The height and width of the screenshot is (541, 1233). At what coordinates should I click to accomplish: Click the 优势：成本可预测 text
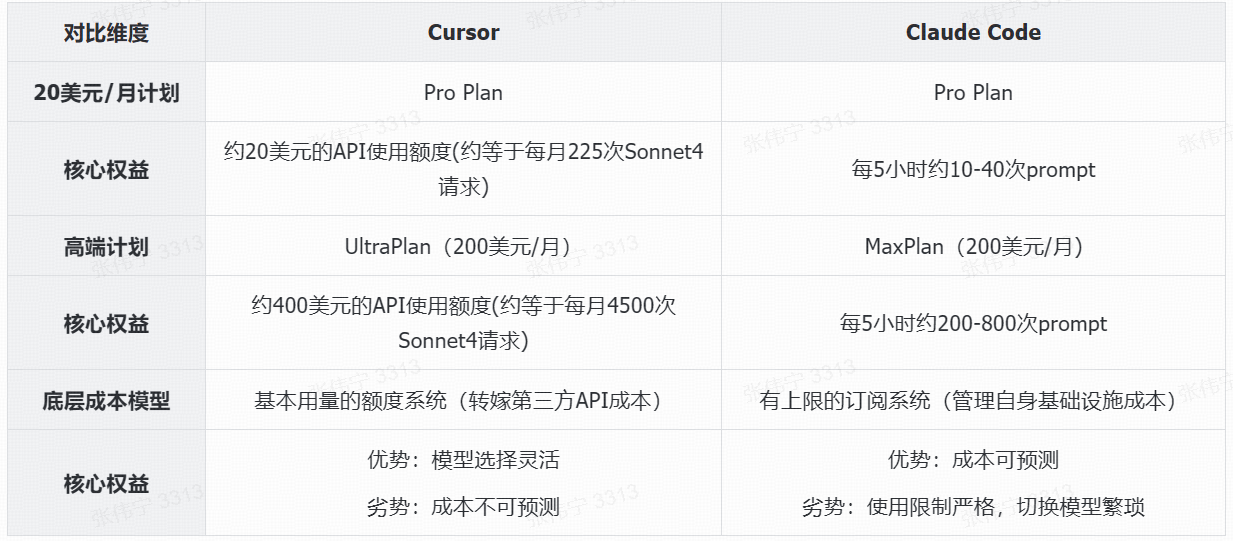point(973,460)
